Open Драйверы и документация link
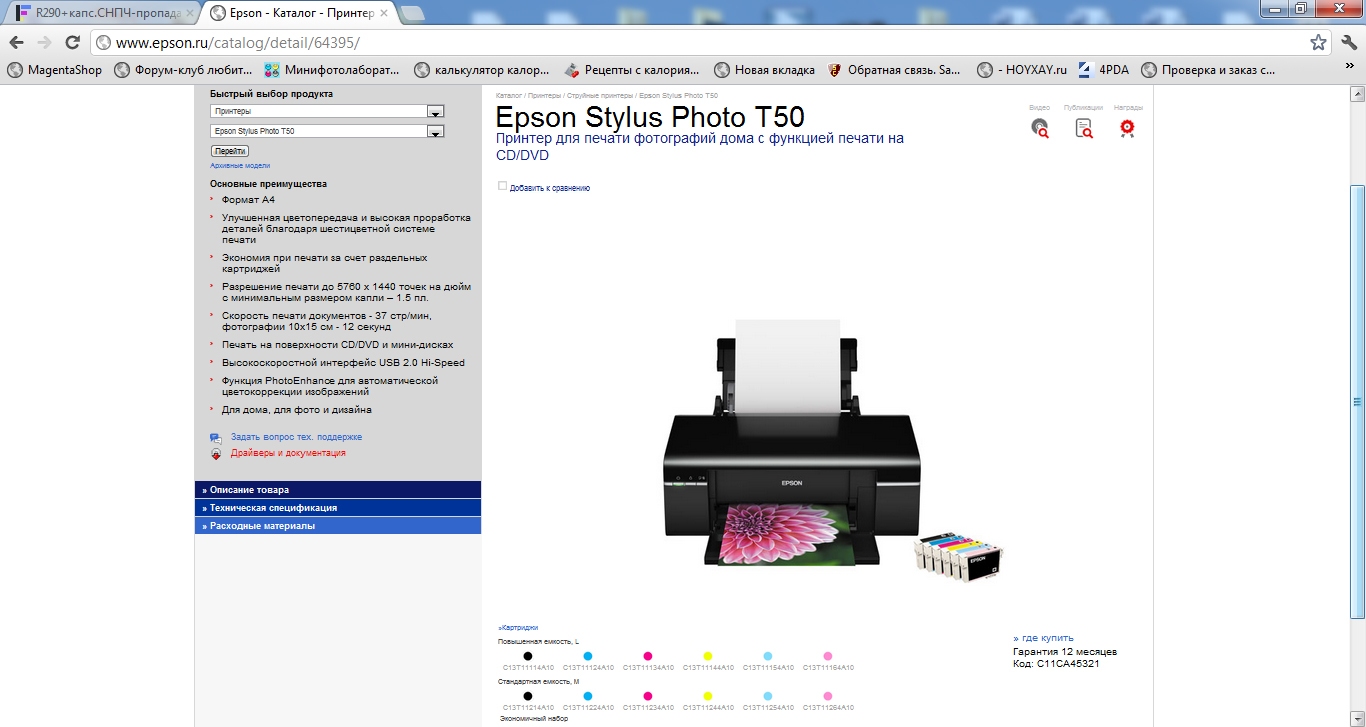Viewport: 1366px width, 727px height. point(288,453)
